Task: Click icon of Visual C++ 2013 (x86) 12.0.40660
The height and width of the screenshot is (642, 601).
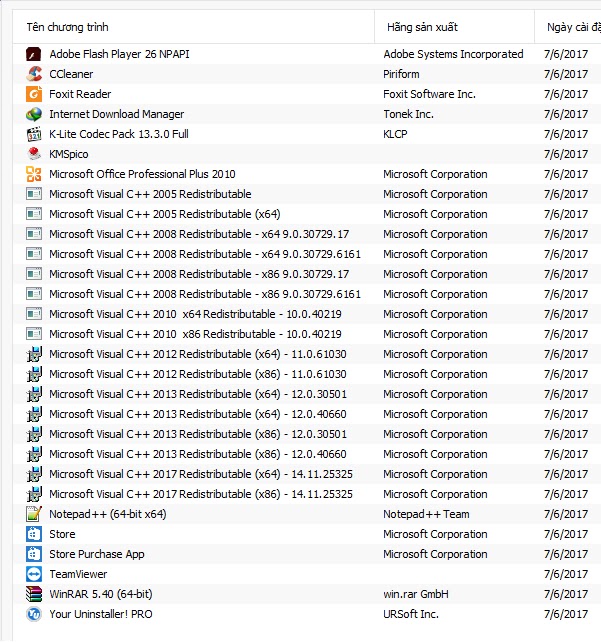Action: (x=34, y=454)
